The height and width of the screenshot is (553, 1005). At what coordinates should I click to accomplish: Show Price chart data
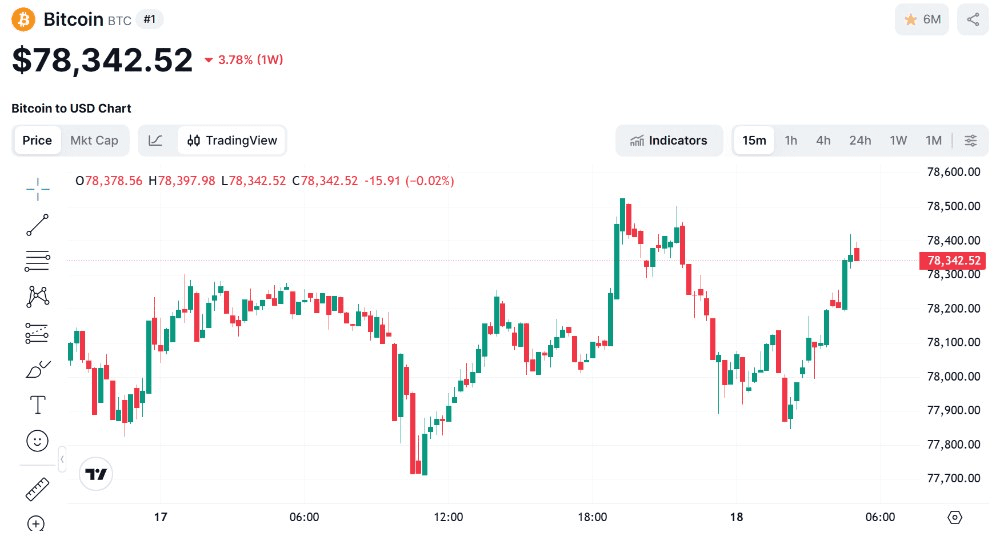[37, 140]
